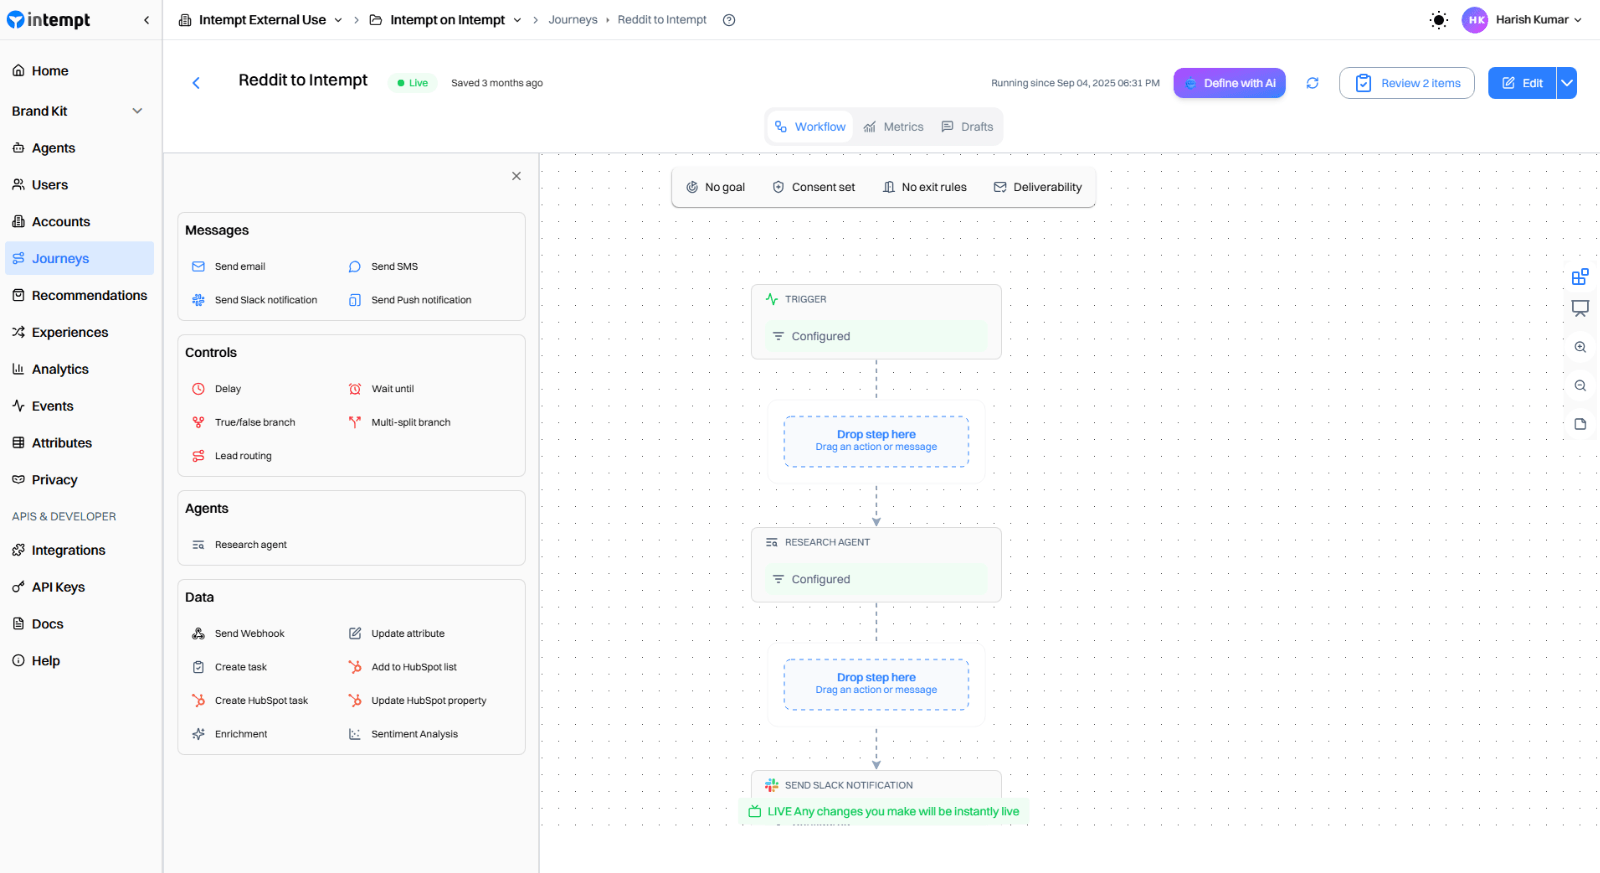Select Send email step
Screen dimensions: 1600x873
229,267
